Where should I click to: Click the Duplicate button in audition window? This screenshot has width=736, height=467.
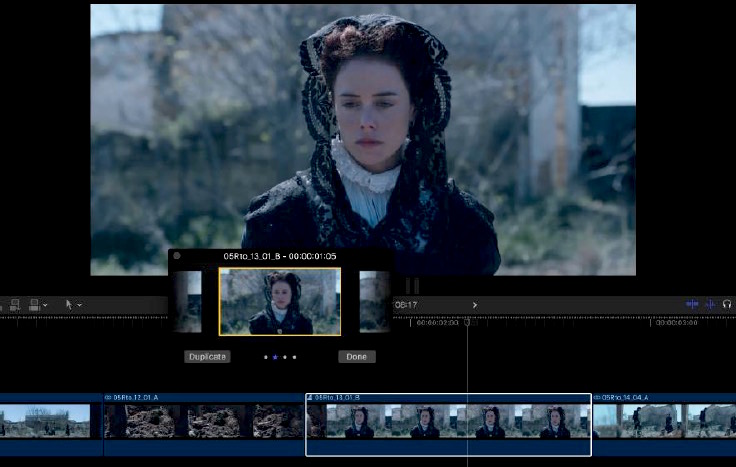point(207,357)
